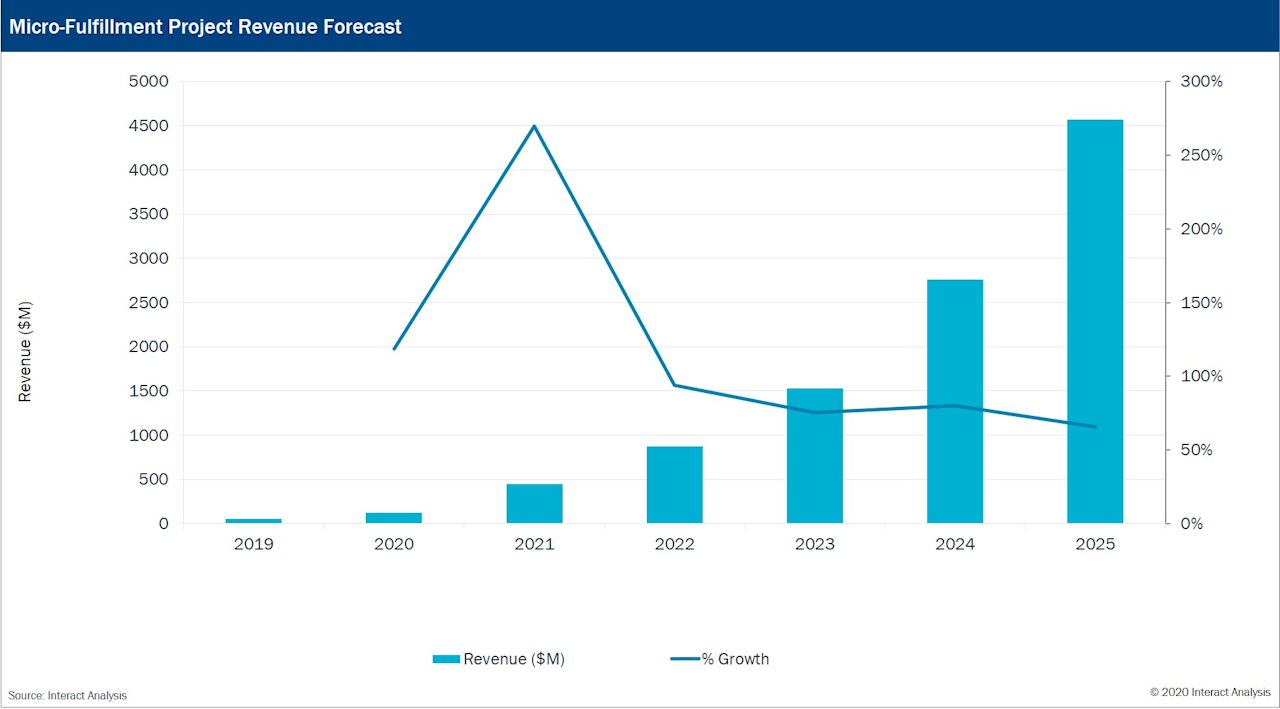
Task: Select the 2022 revenue bar
Action: click(674, 485)
